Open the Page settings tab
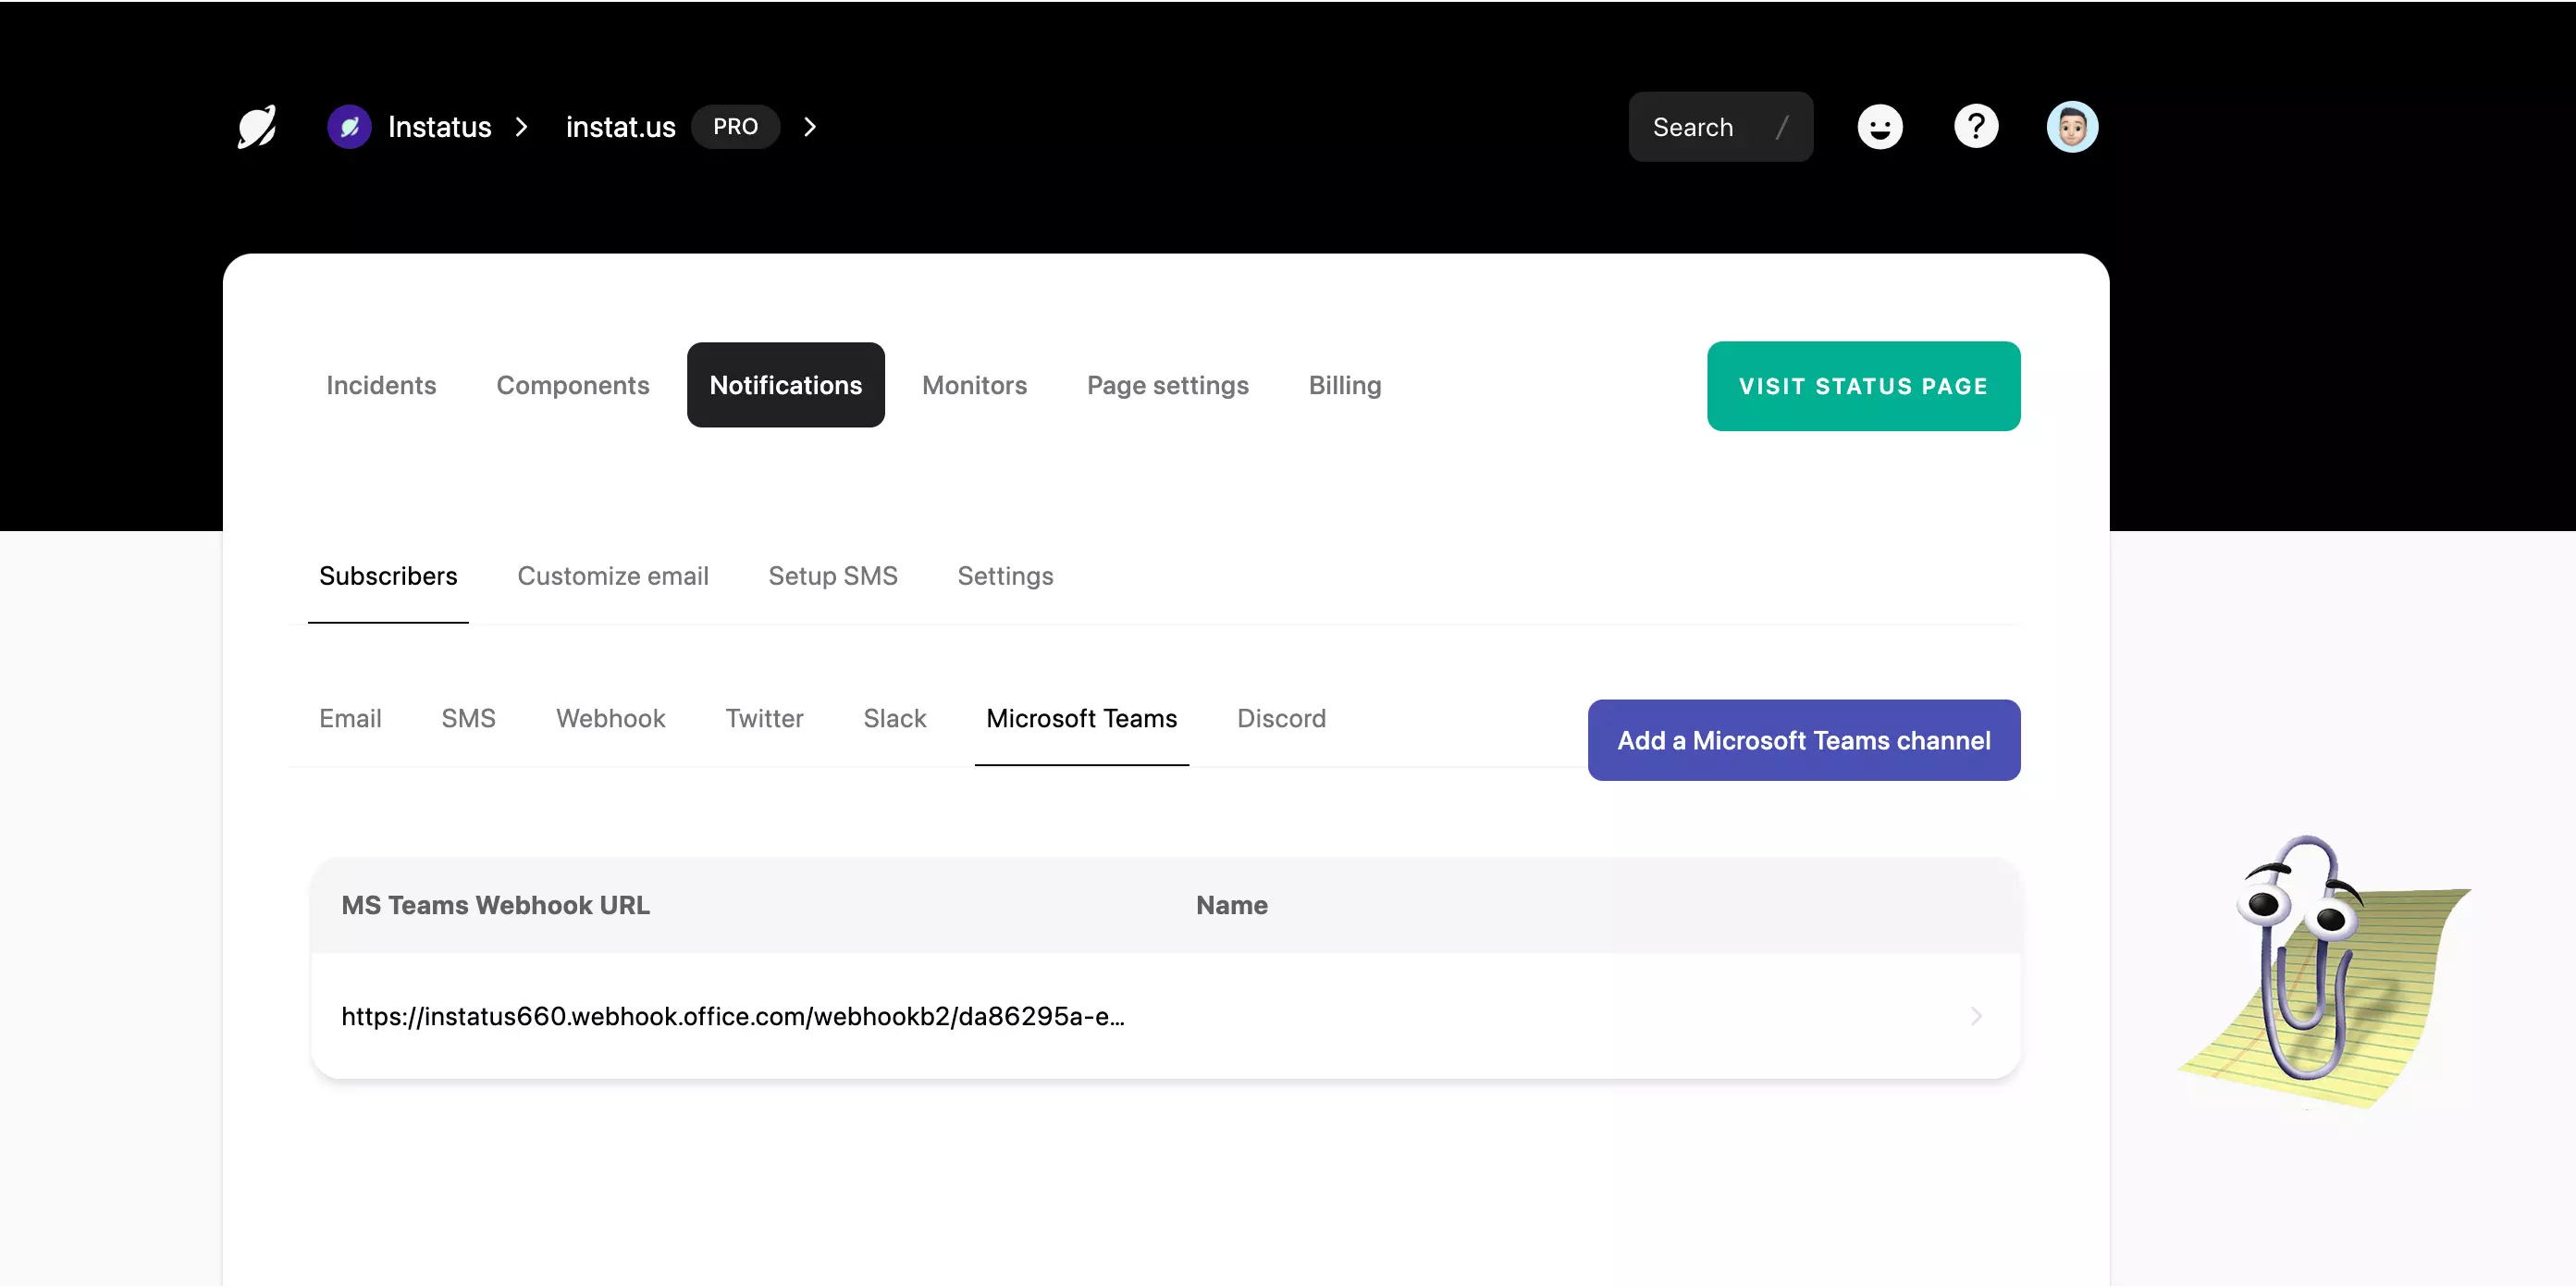This screenshot has height=1288, width=2576. click(x=1168, y=385)
